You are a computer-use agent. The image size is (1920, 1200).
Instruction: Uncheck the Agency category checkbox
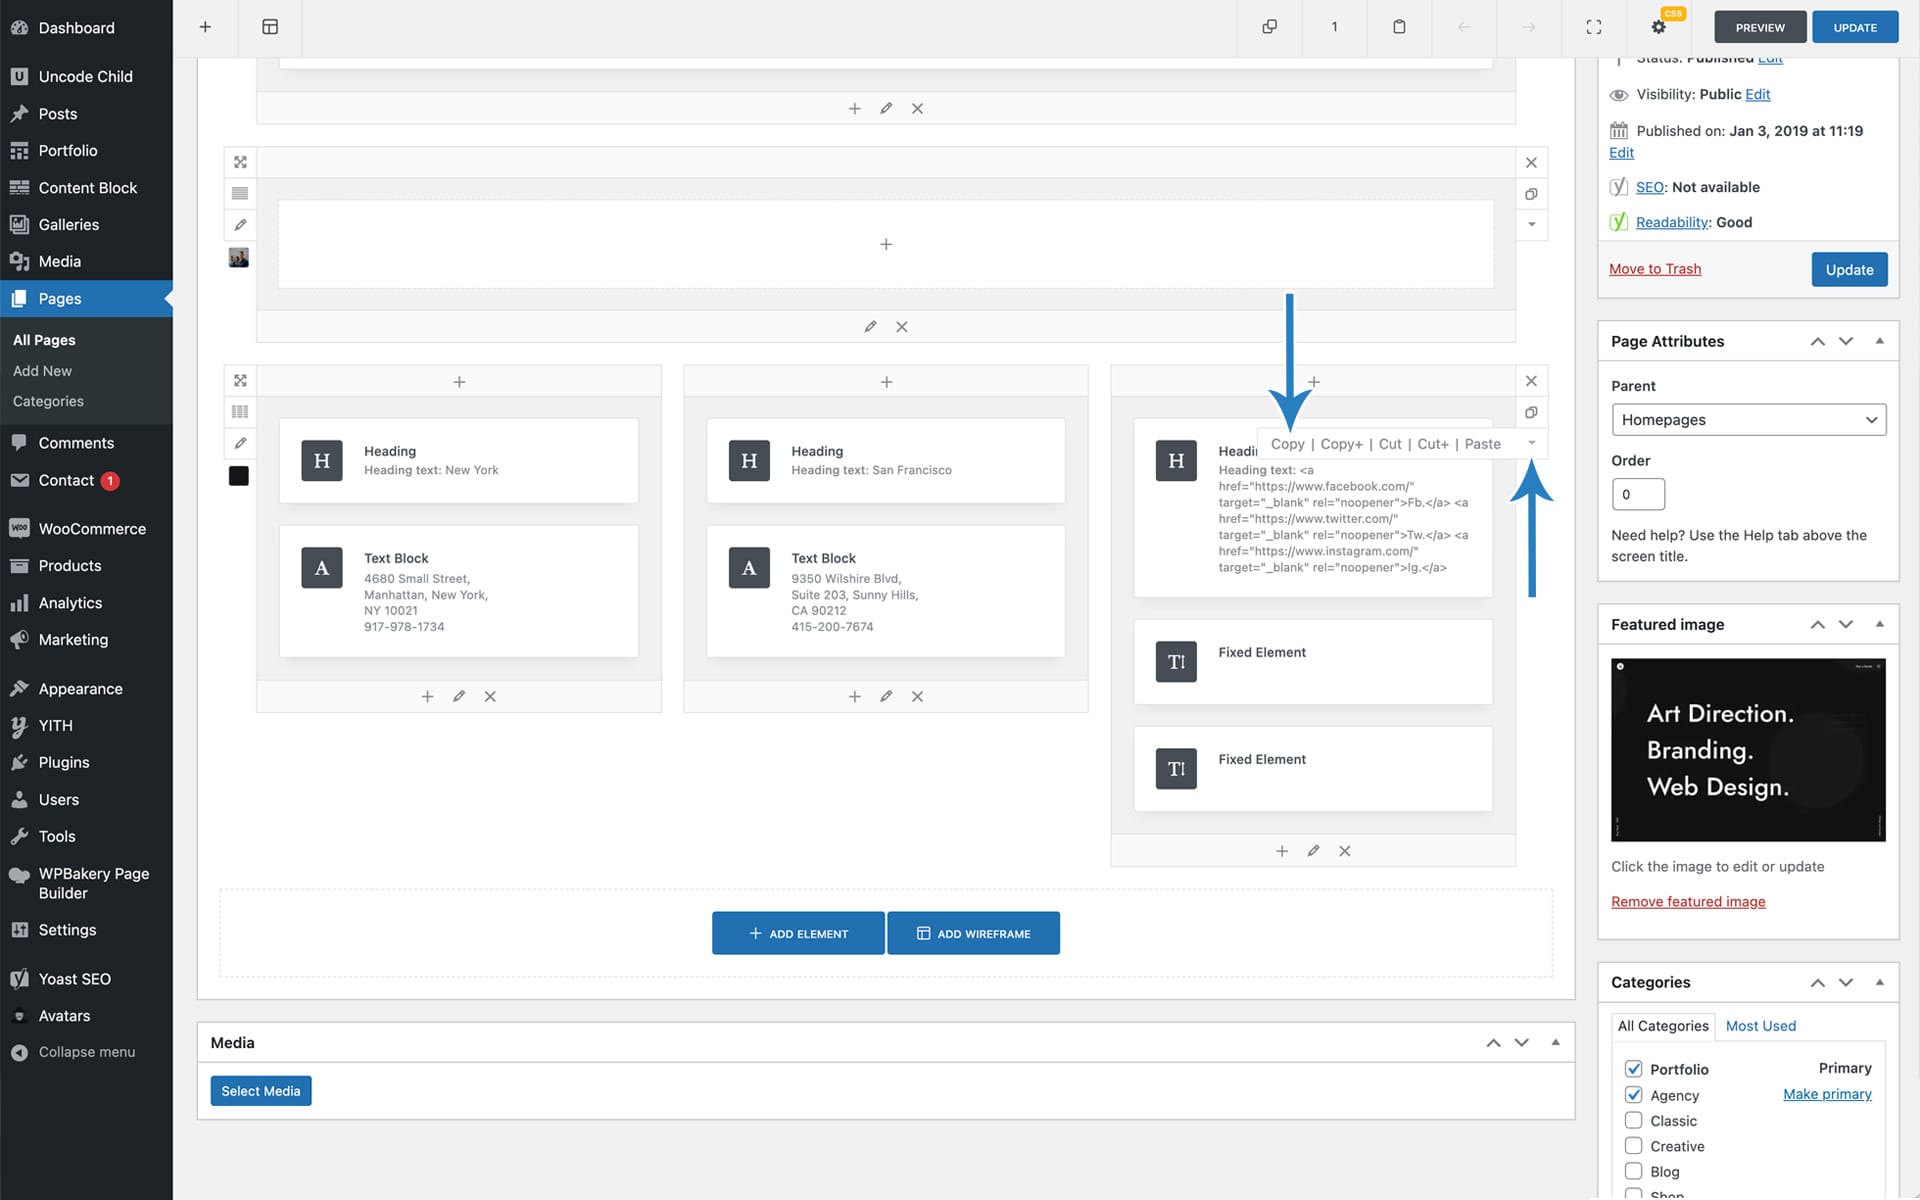1633,1094
